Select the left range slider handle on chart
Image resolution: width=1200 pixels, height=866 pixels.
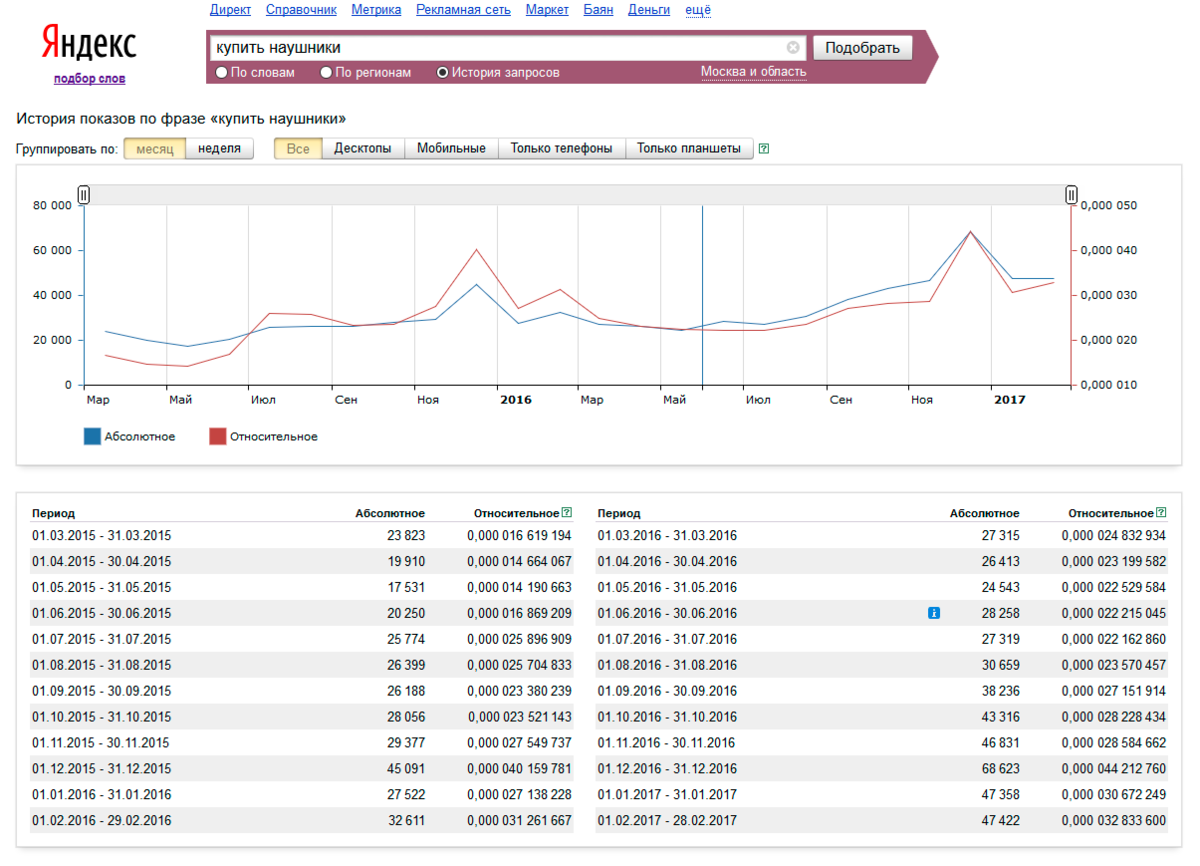(84, 195)
